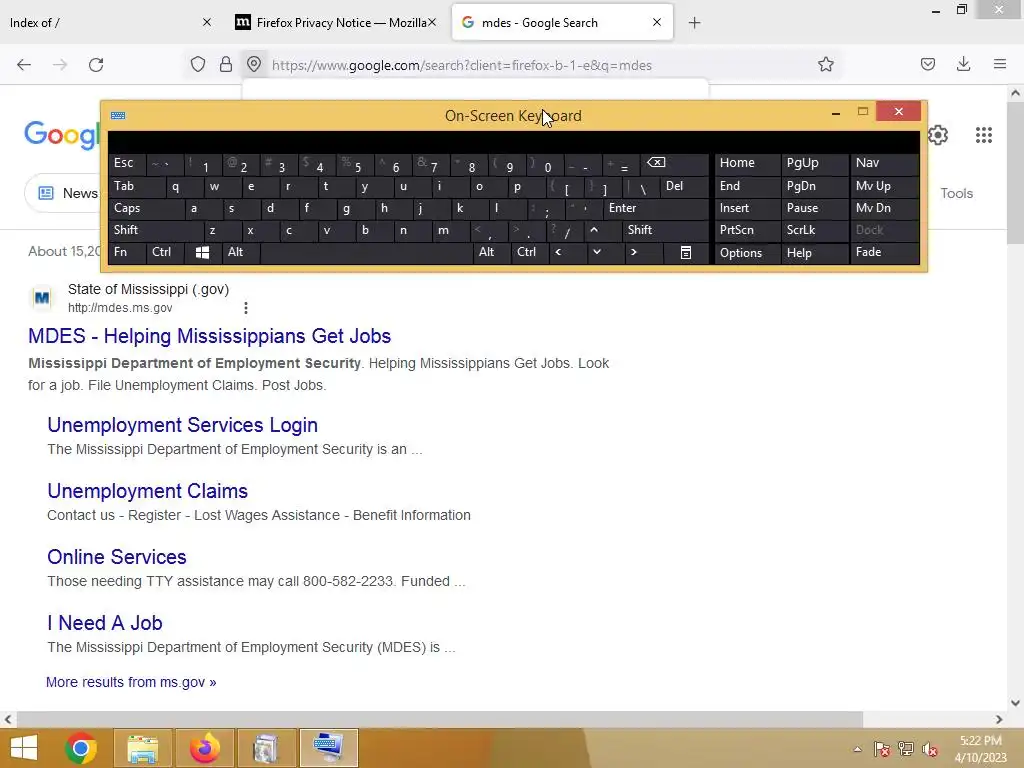Toggle left Ctrl key on On-Screen Keyboard
The image size is (1024, 768).
click(165, 253)
